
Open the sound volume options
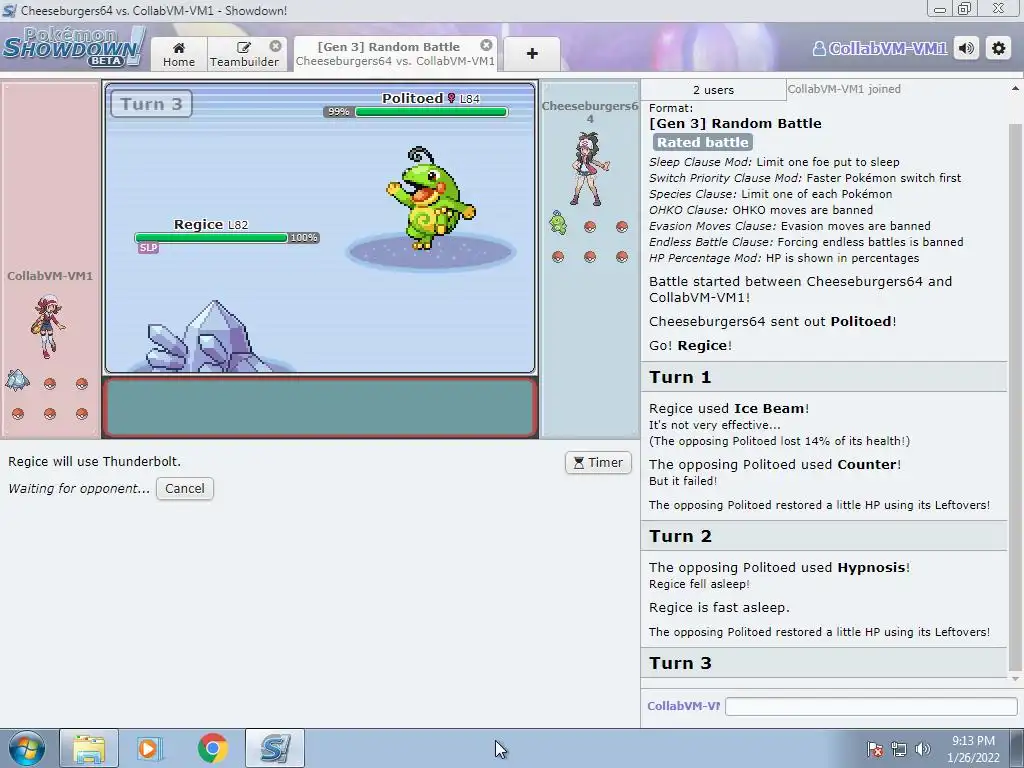pyautogui.click(x=967, y=48)
